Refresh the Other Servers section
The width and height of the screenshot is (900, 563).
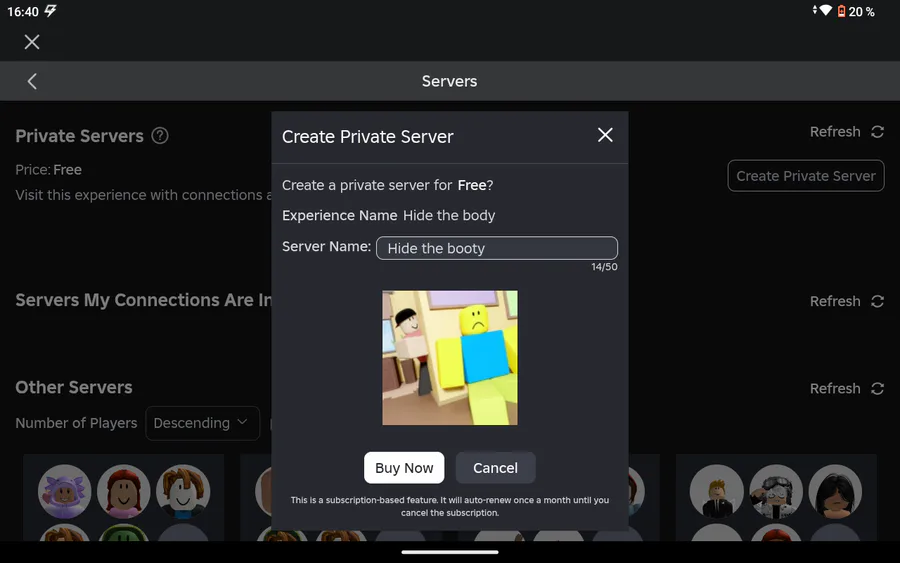[835, 389]
